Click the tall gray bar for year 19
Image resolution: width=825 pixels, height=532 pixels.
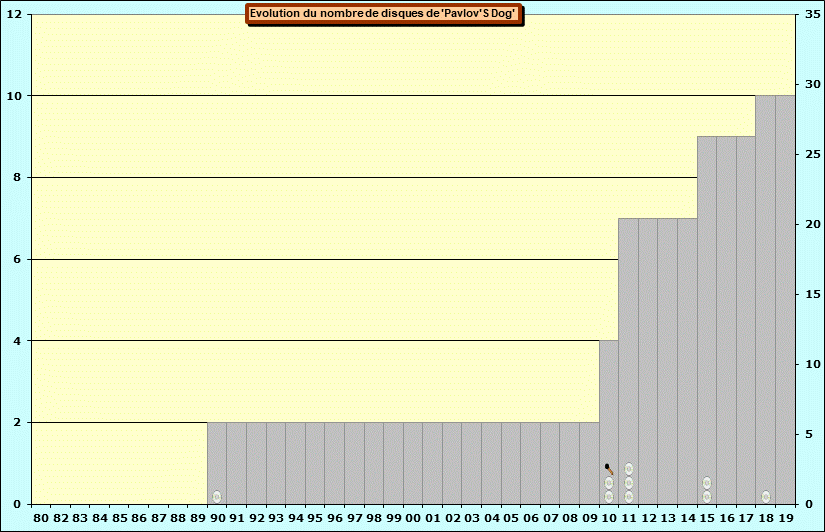786,299
